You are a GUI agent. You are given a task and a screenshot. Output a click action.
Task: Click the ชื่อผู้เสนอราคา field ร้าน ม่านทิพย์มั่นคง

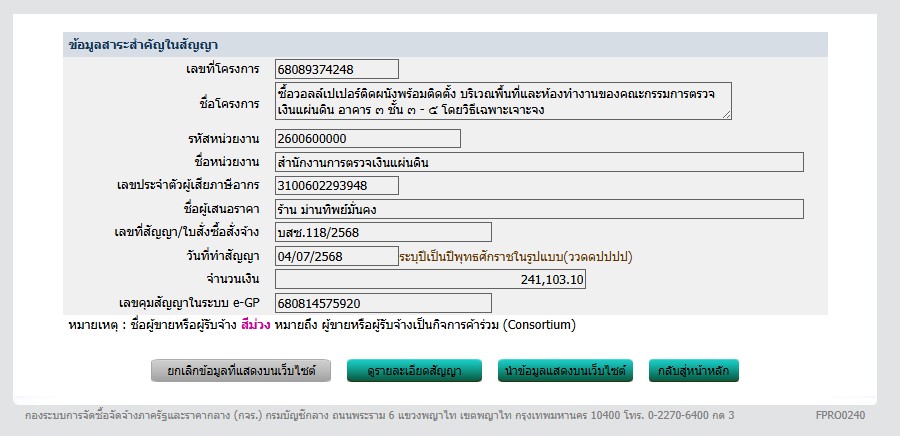click(538, 209)
